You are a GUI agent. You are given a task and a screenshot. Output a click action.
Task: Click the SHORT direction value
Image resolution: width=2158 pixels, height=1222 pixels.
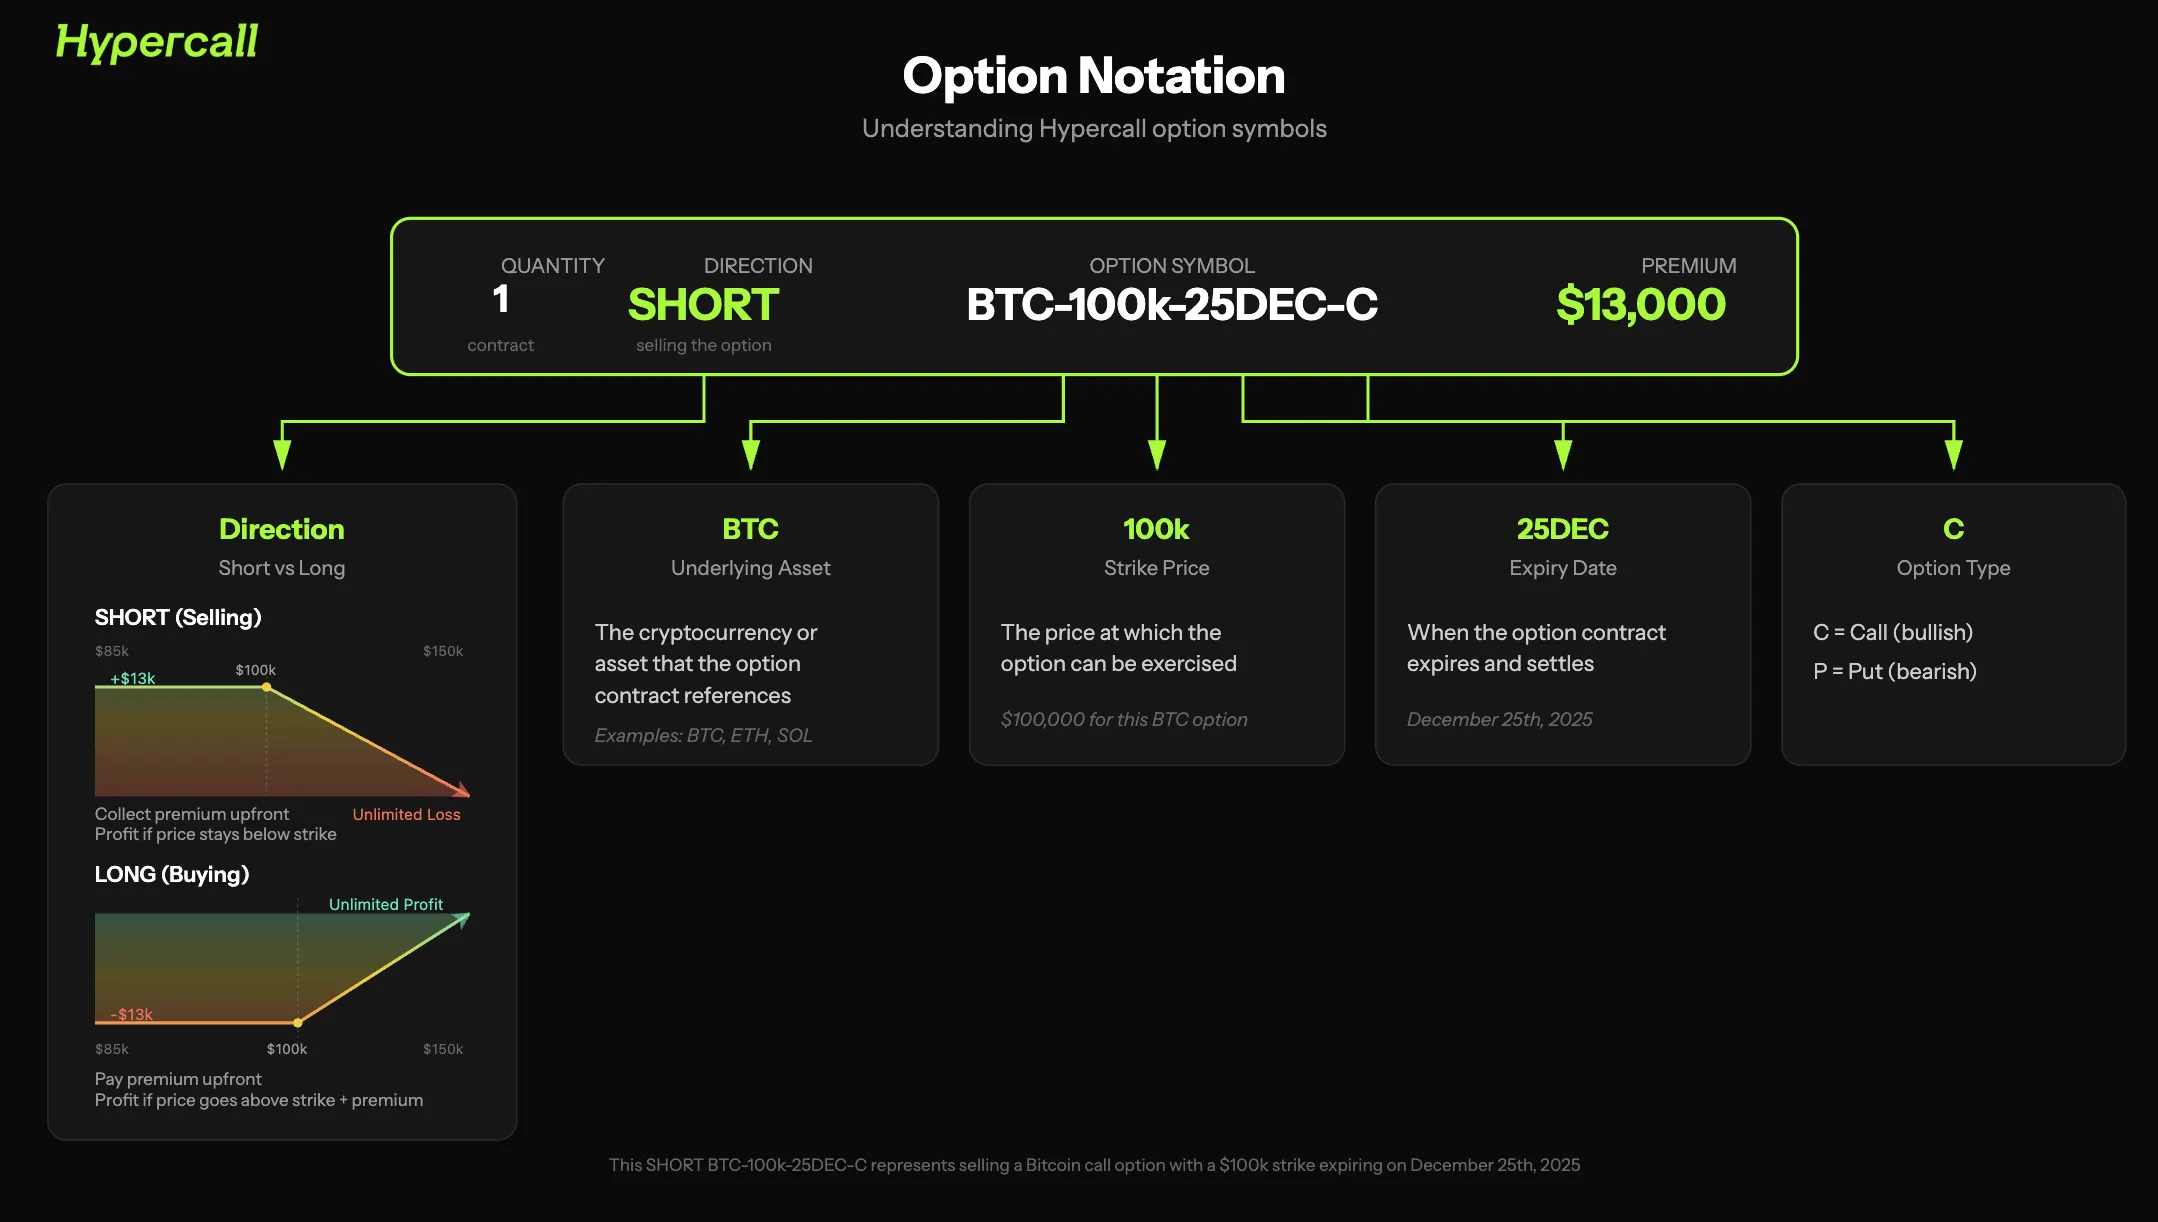pyautogui.click(x=703, y=304)
